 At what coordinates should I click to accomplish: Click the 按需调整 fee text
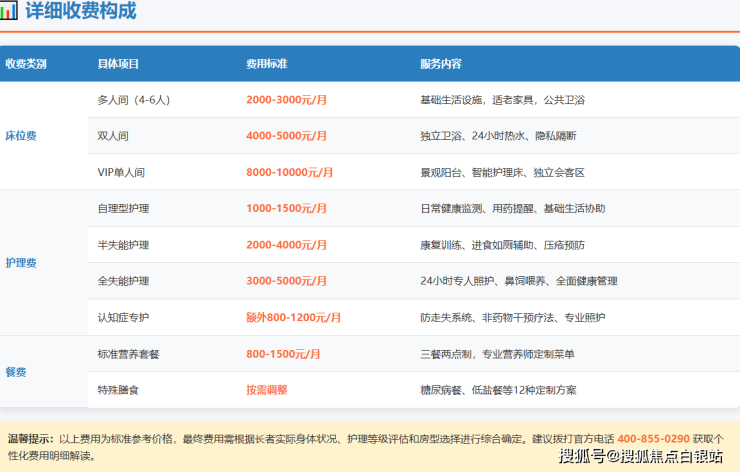point(266,390)
